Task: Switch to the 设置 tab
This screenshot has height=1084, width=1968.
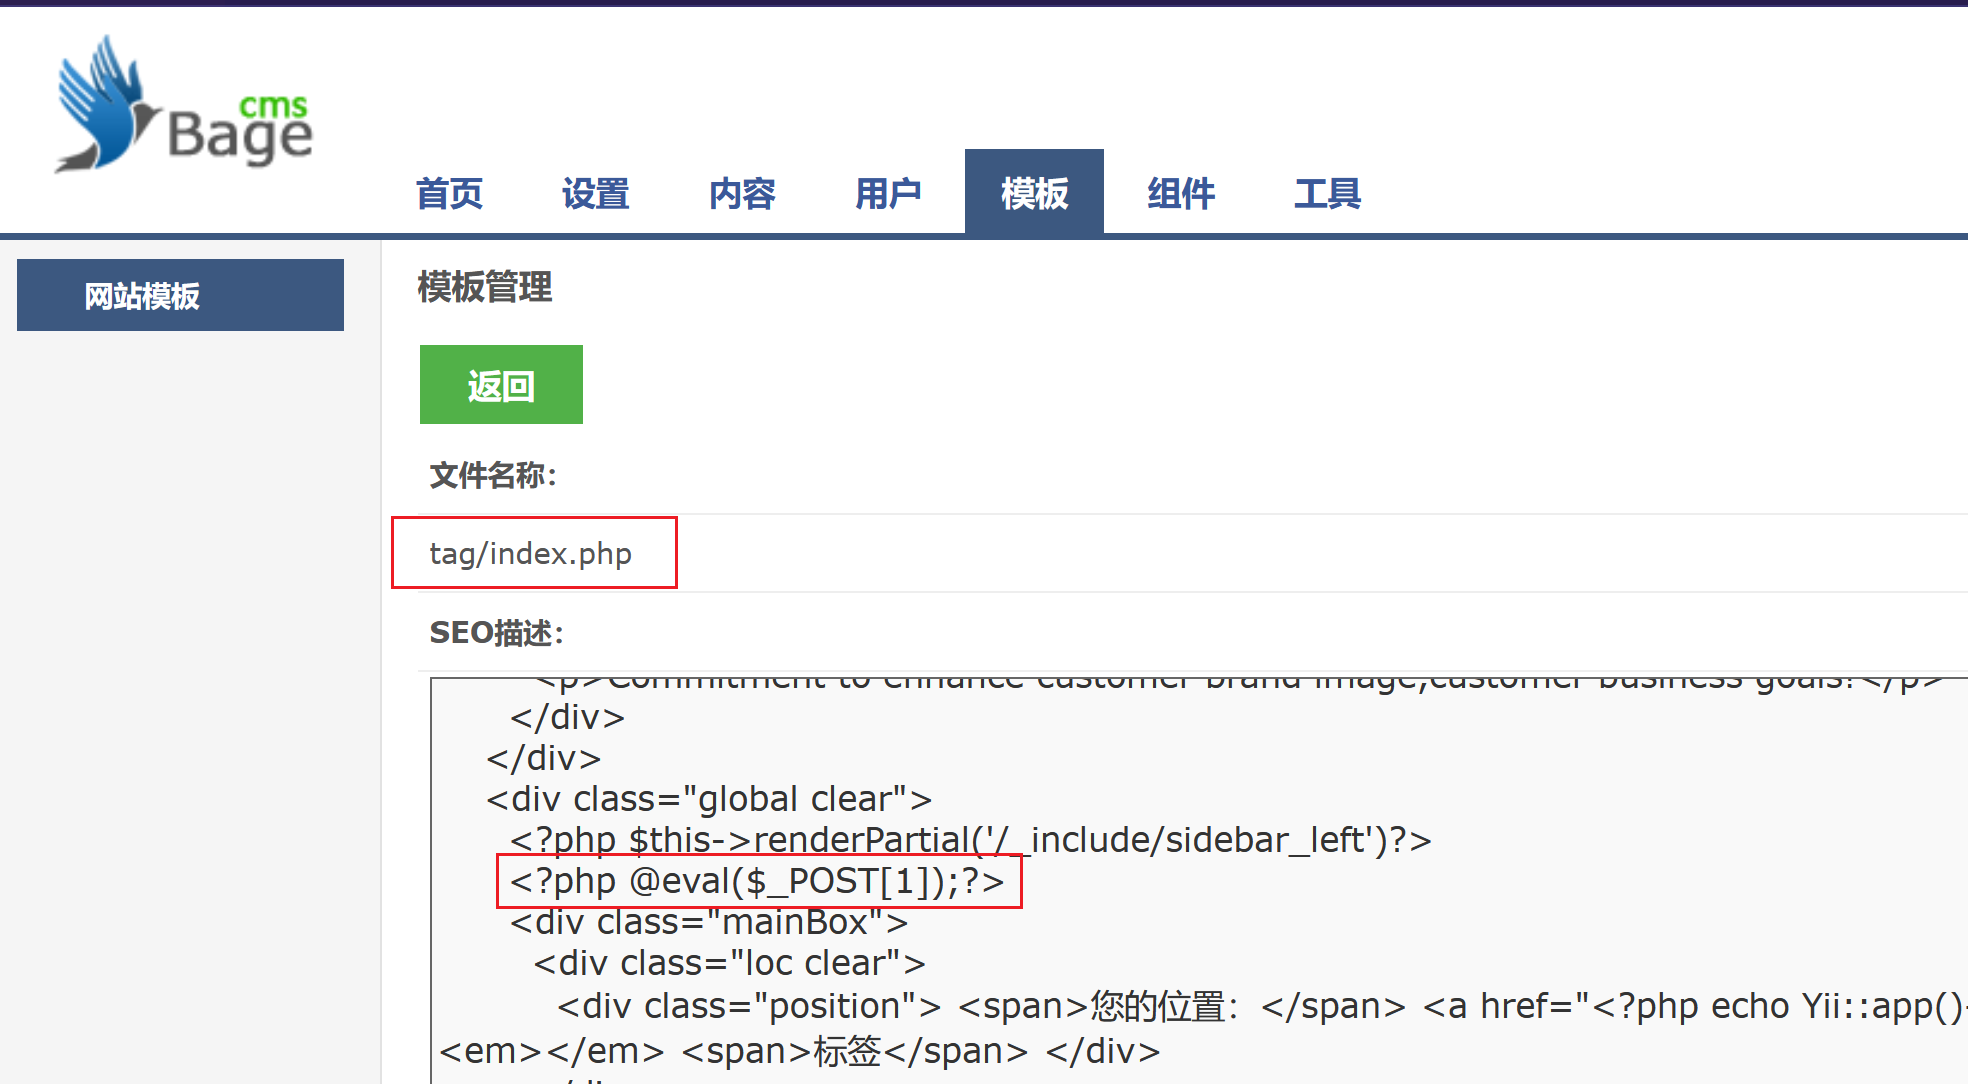Action: pos(595,193)
